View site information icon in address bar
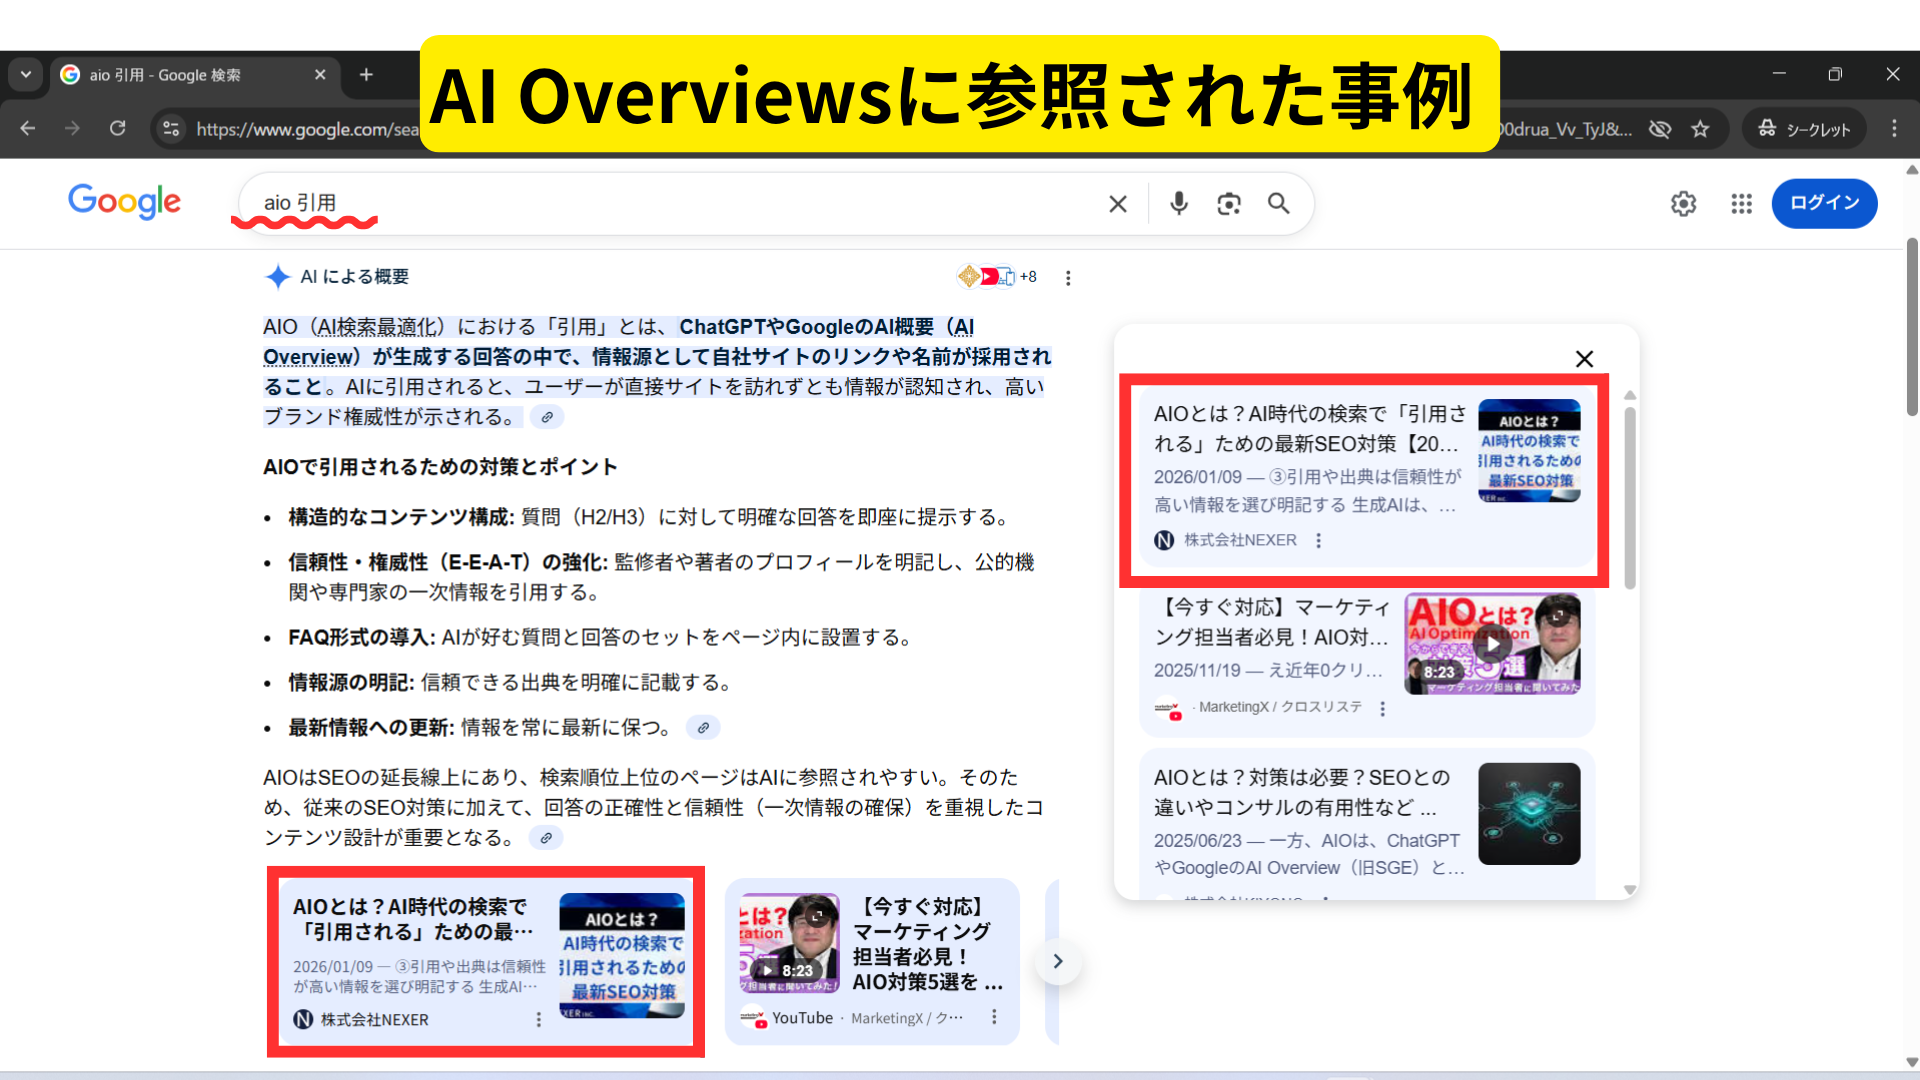This screenshot has height=1080, width=1920. pyautogui.click(x=170, y=128)
